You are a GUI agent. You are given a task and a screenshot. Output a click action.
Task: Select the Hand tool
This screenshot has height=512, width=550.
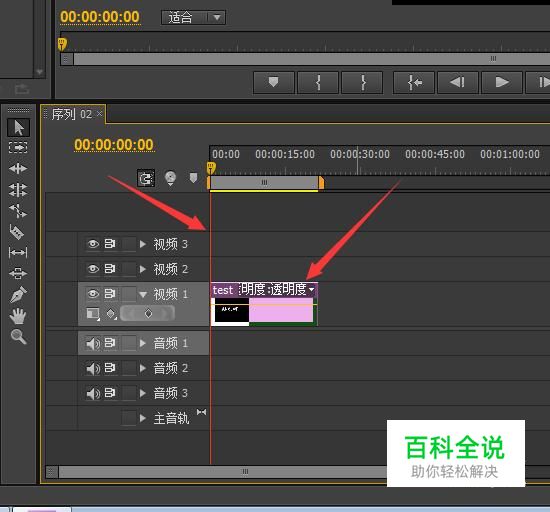pyautogui.click(x=18, y=316)
